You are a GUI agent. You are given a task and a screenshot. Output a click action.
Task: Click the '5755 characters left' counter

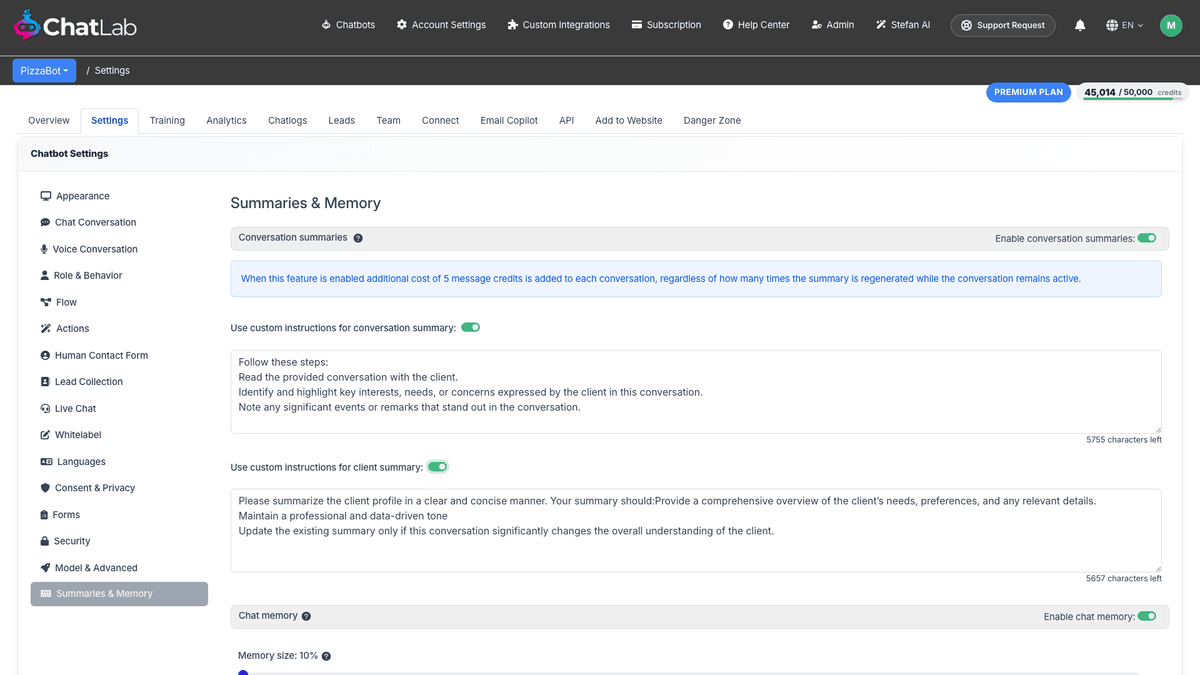[1124, 440]
